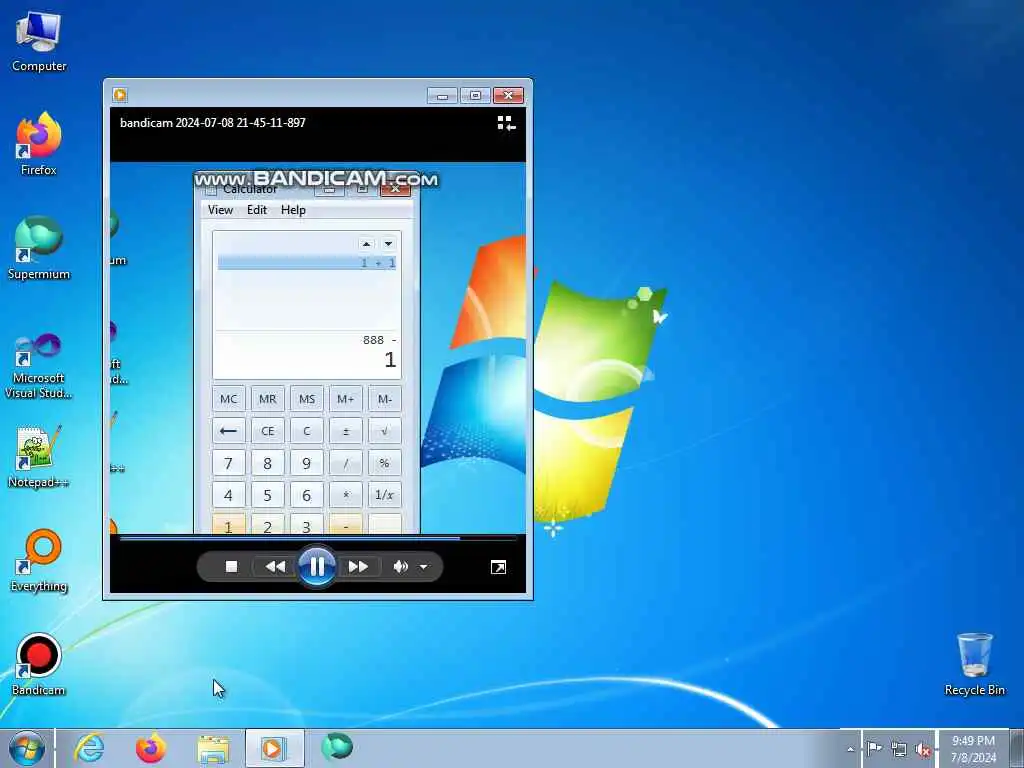This screenshot has width=1024, height=768.
Task: Stop playback in Media Player
Action: [231, 566]
